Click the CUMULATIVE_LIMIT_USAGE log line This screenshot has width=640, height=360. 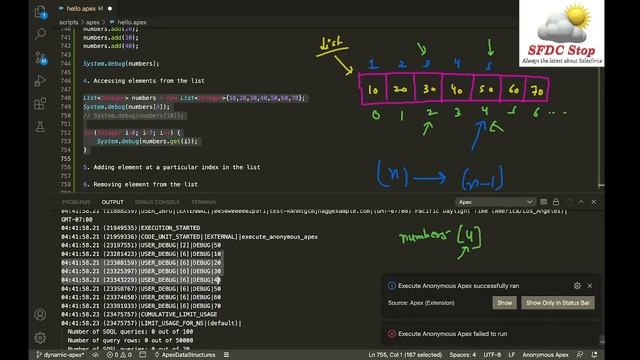(139, 314)
